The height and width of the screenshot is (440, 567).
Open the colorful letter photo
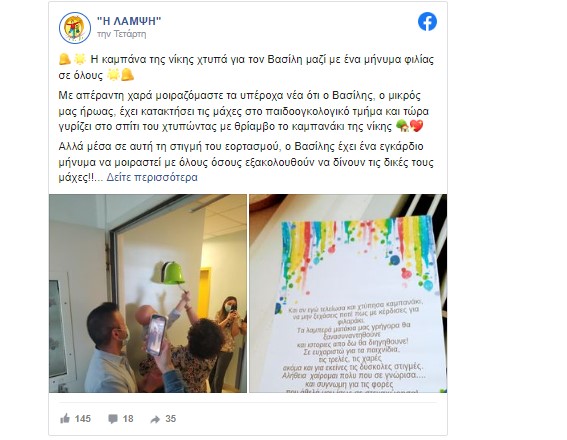point(348,293)
